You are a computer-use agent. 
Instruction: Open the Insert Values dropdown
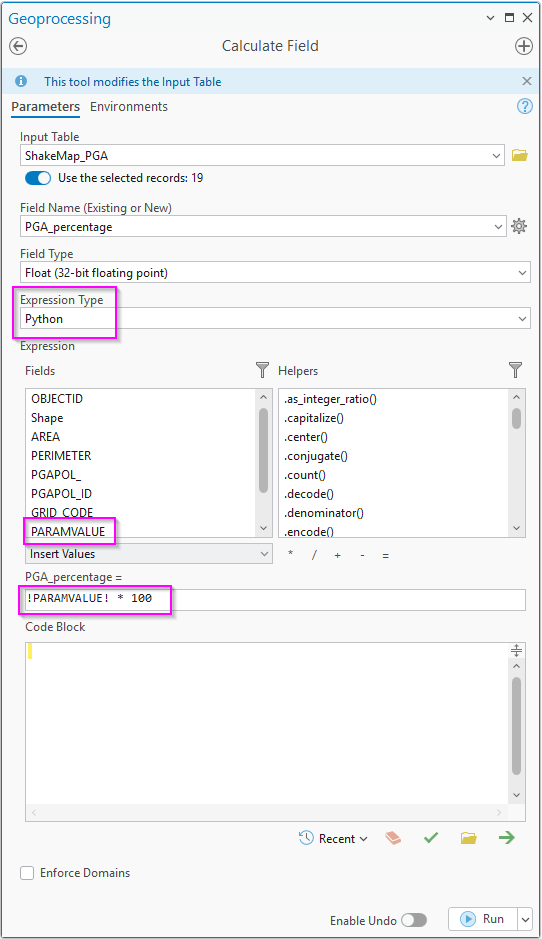pyautogui.click(x=149, y=554)
